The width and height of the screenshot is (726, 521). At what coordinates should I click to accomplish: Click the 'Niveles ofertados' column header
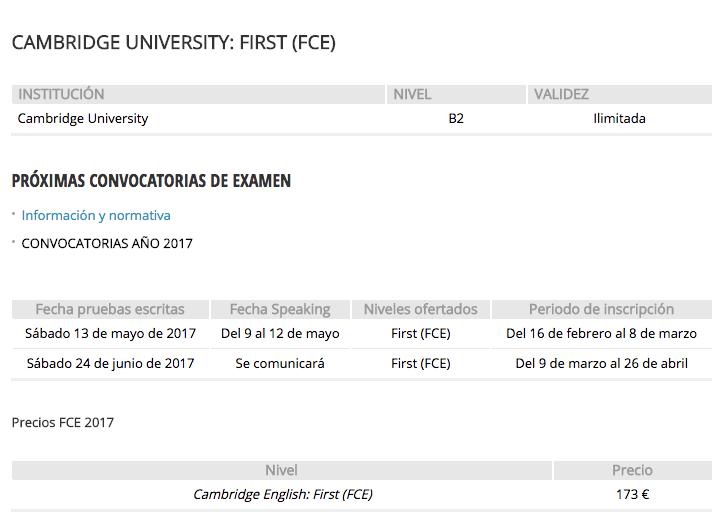pyautogui.click(x=420, y=309)
